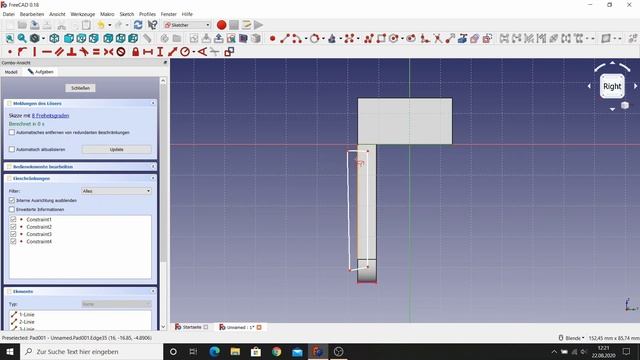Toggle automatic removal of redundant constraints
Screen dimensions: 640x360
pos(12,132)
